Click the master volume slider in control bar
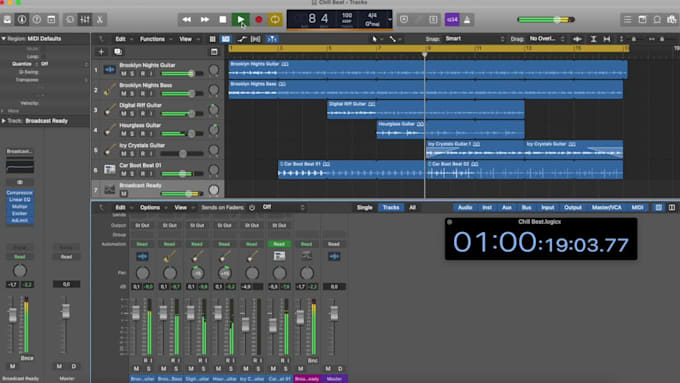Screen dimensions: 680x383 pos(546,20)
